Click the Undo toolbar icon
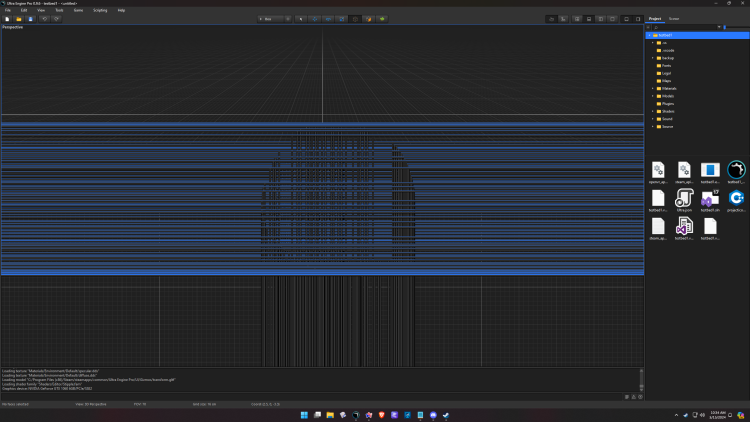 pyautogui.click(x=44, y=19)
